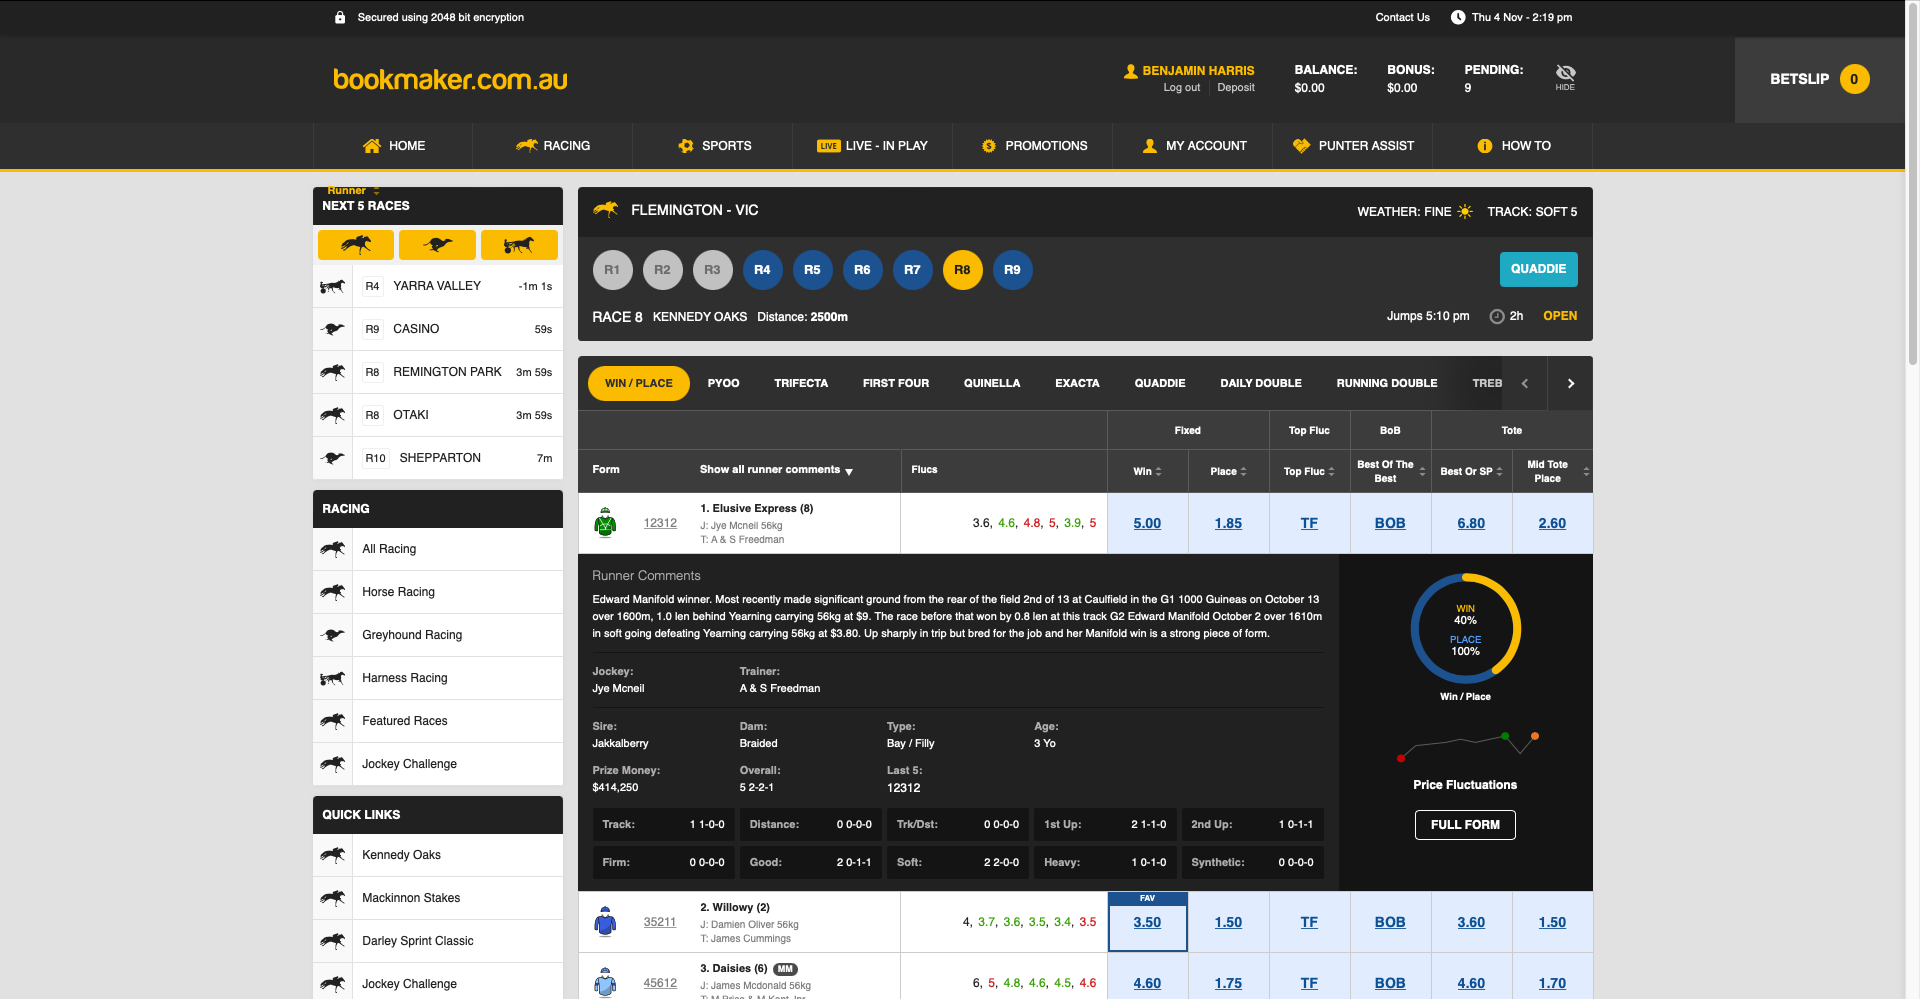Click the lock encryption icon
Image resolution: width=1920 pixels, height=999 pixels.
click(x=340, y=17)
